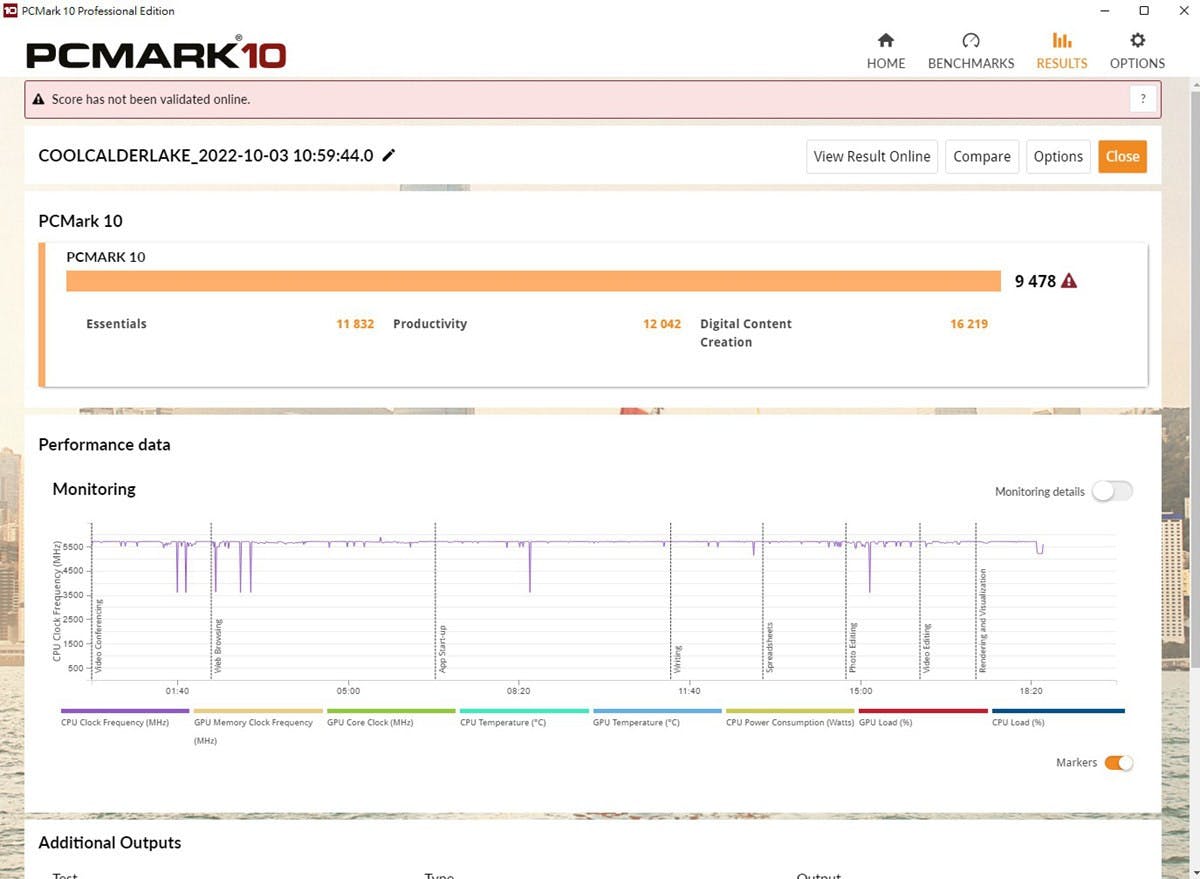Click the Spreadsheets chart marker

[x=769, y=648]
